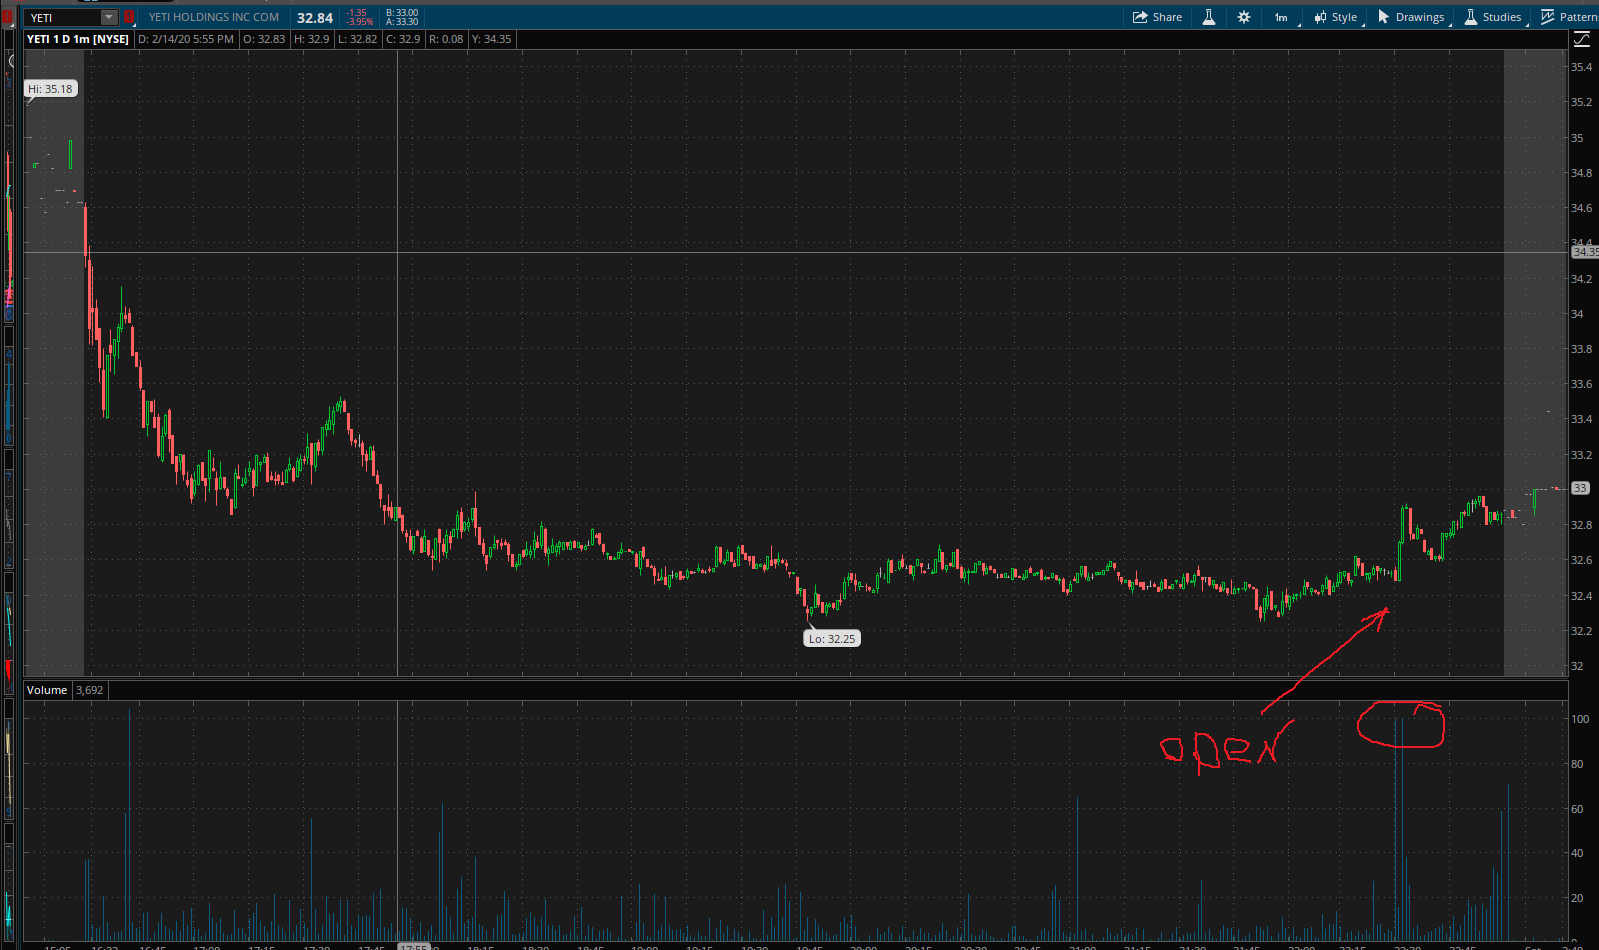Click the 32.8 price axis label

1581,525
